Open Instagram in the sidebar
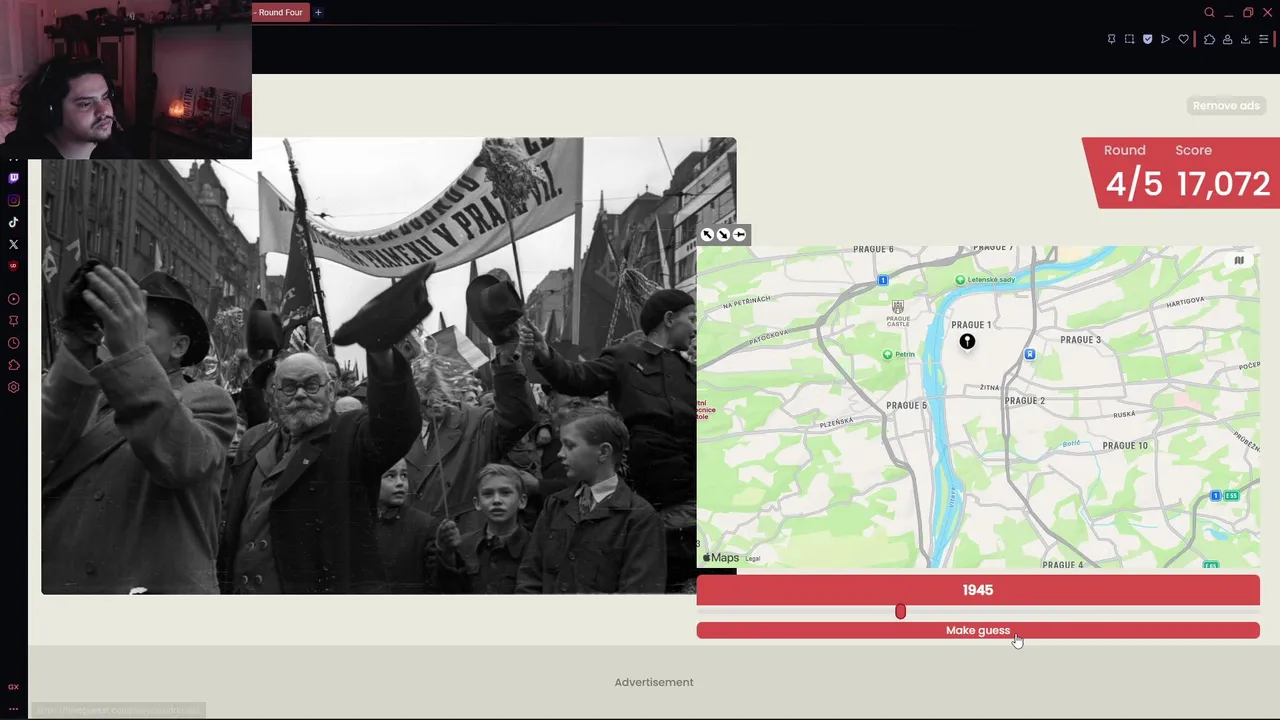The height and width of the screenshot is (720, 1280). 13,200
